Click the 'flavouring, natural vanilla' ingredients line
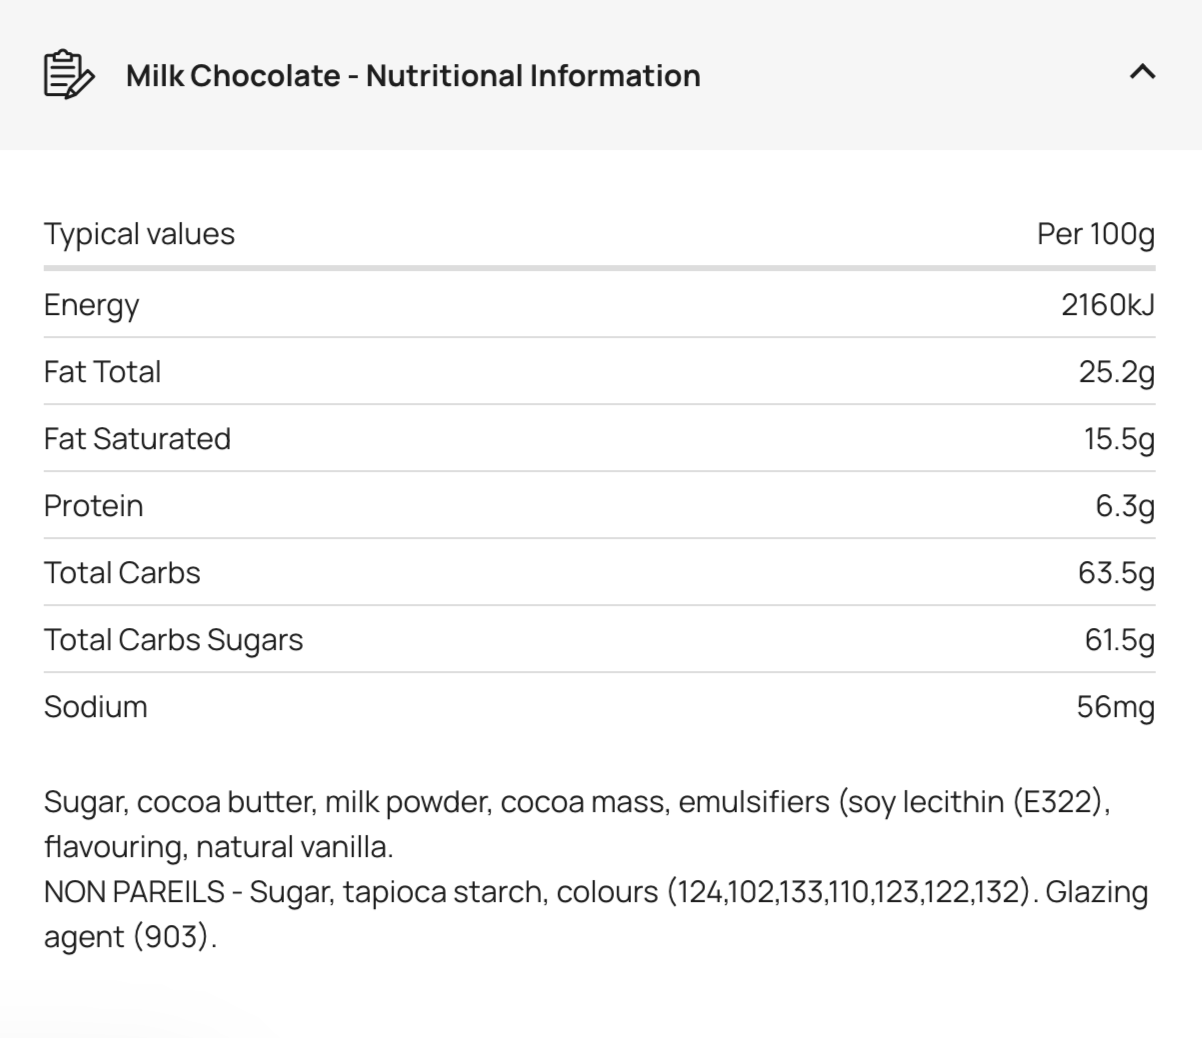Image resolution: width=1202 pixels, height=1038 pixels. pos(218,847)
